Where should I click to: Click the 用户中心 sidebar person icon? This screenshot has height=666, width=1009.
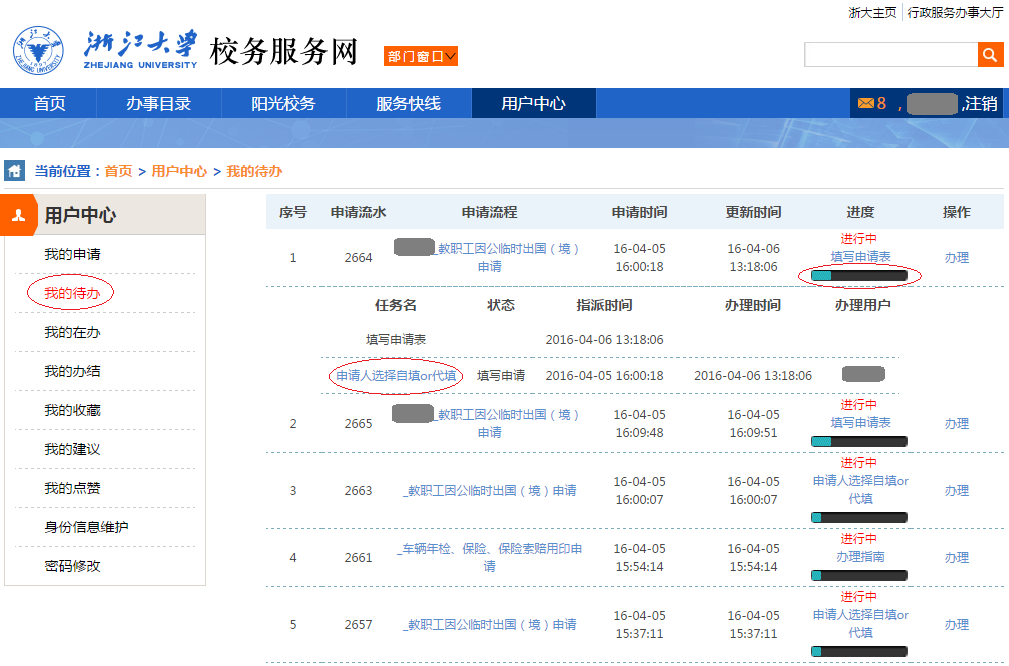[x=18, y=215]
